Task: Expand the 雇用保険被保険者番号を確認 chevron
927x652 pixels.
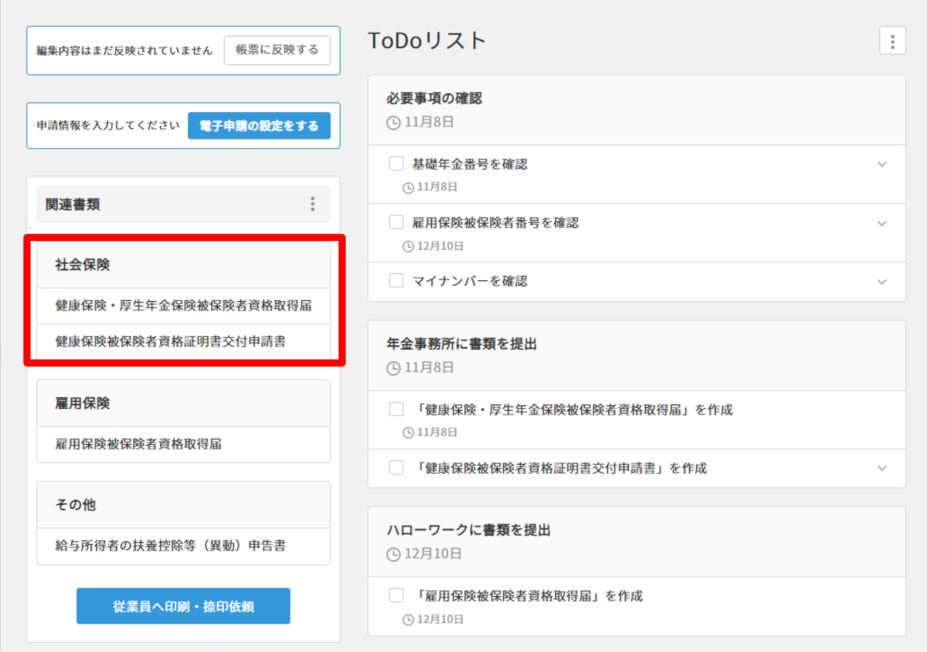Action: [881, 223]
